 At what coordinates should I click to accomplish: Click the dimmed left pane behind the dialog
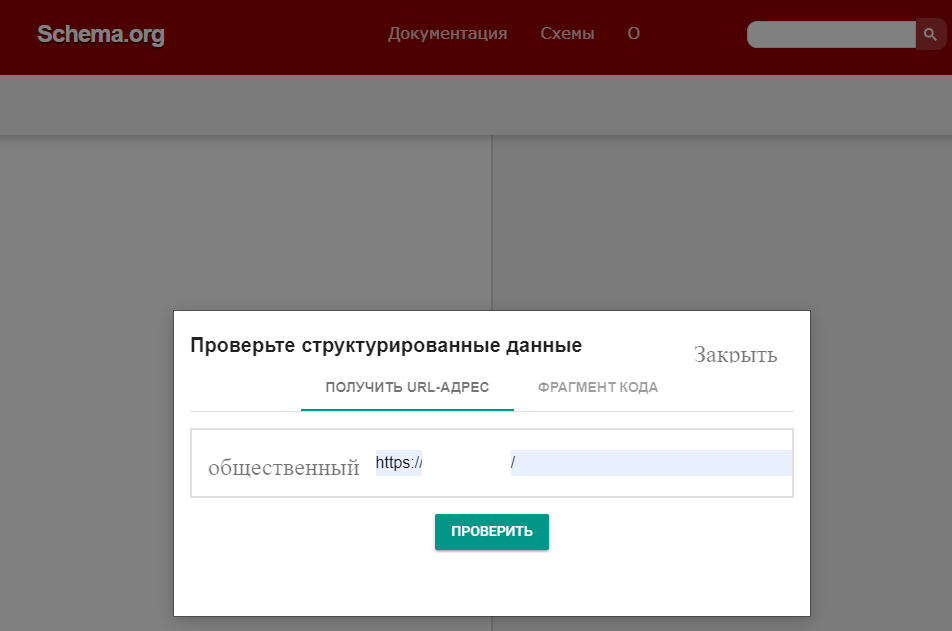click(x=240, y=230)
